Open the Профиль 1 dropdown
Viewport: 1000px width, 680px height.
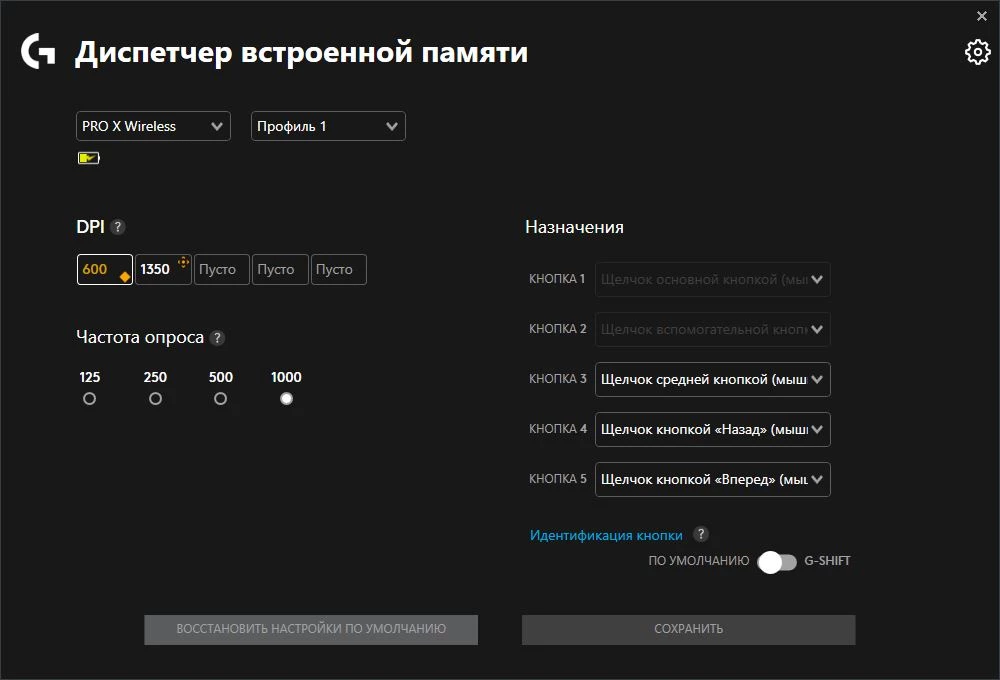(x=328, y=126)
